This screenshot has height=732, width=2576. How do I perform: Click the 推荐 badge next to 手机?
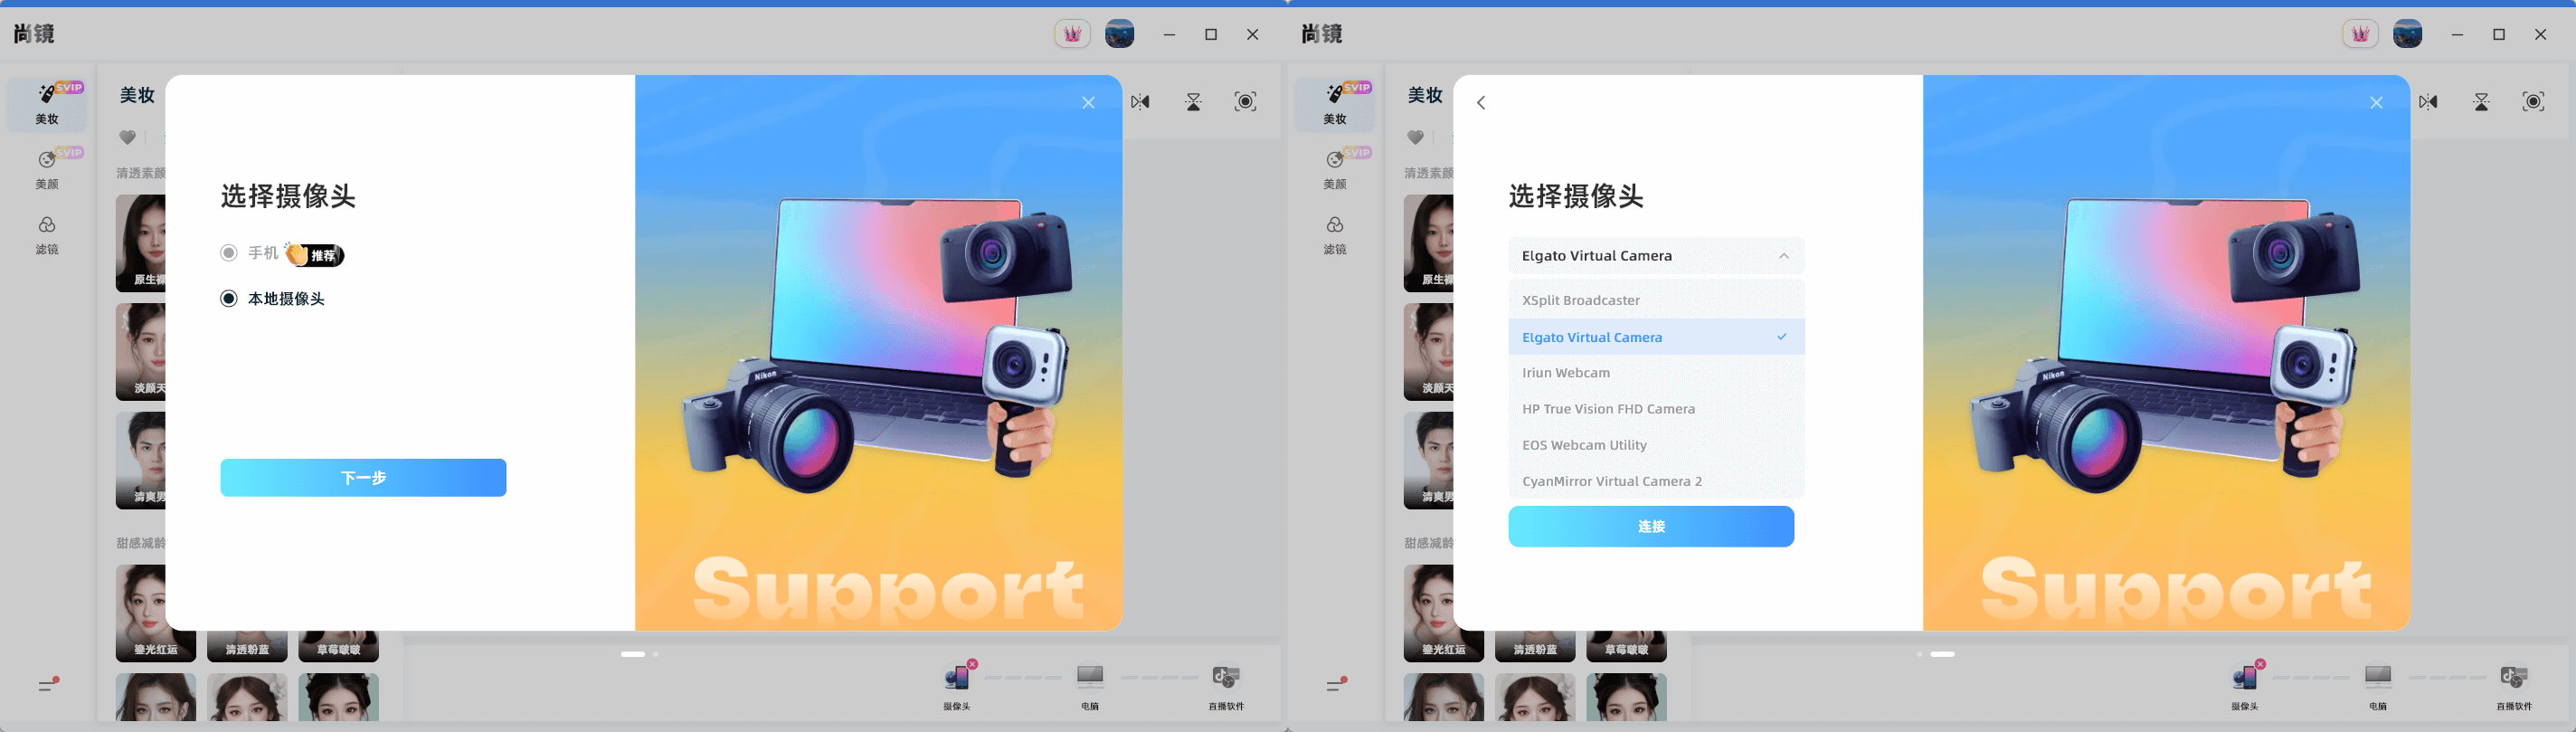[315, 255]
